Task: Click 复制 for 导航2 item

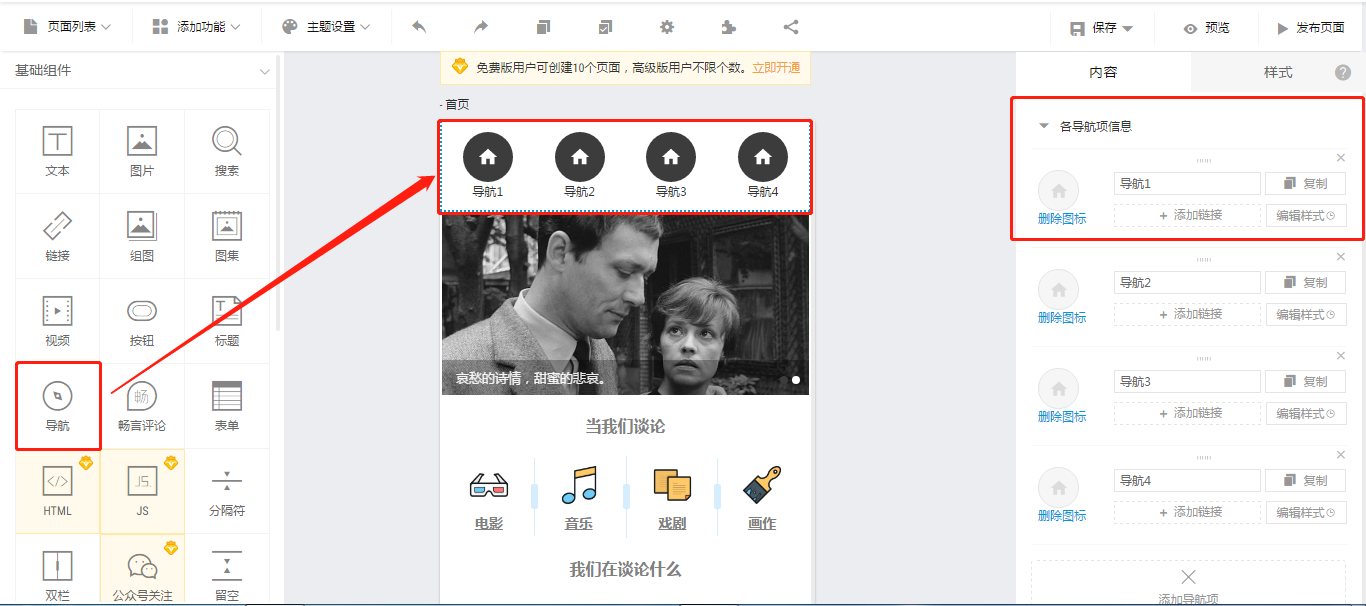Action: [x=1305, y=283]
